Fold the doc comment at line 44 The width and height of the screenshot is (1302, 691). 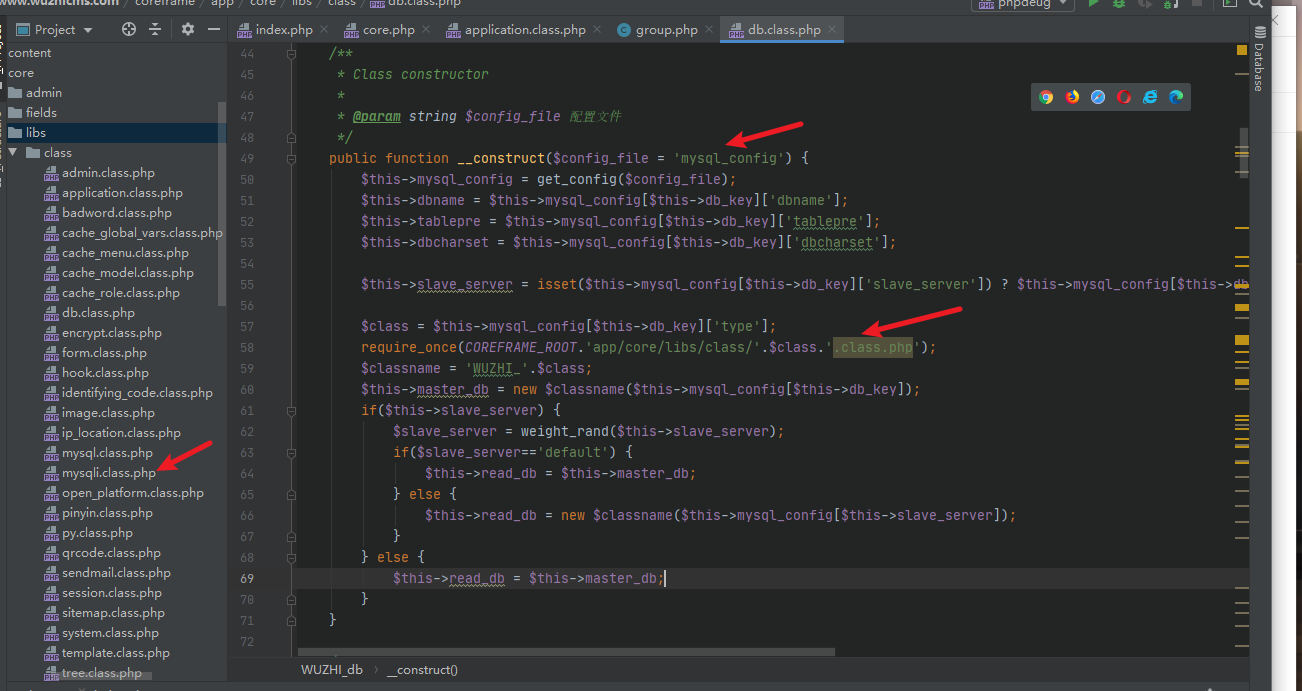pos(291,54)
